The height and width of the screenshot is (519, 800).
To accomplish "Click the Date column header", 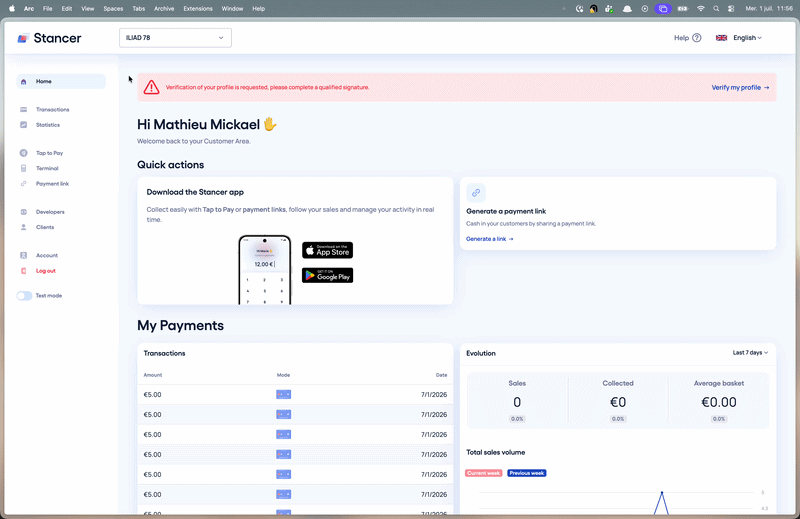I will (441, 375).
